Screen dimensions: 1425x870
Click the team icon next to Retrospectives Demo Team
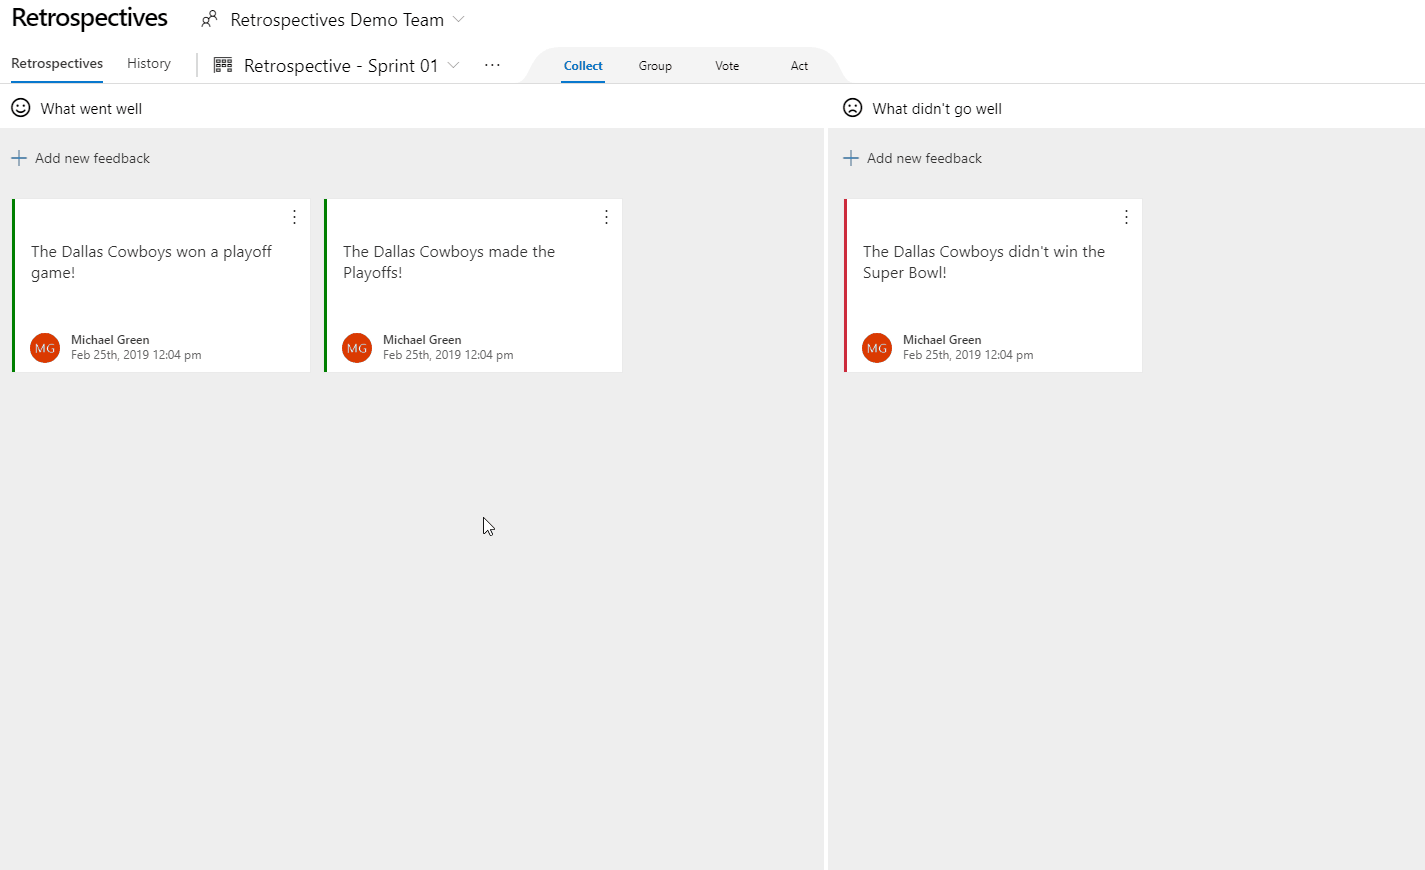click(x=209, y=19)
